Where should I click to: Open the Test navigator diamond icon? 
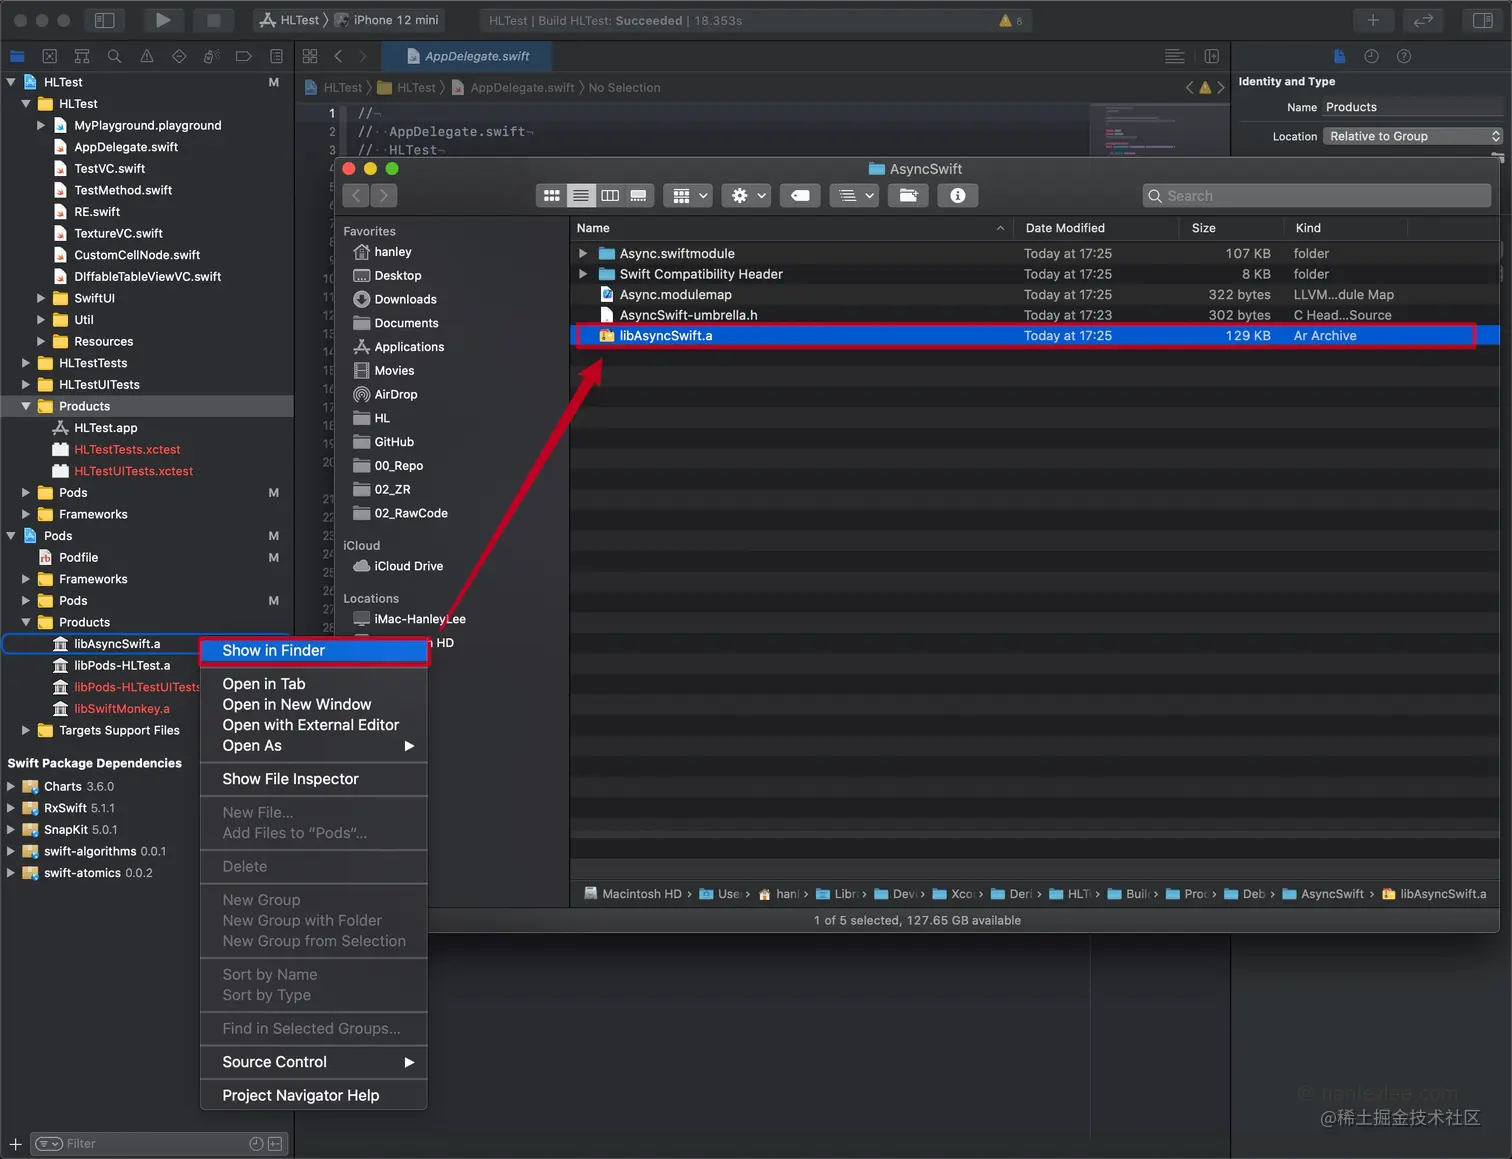(x=179, y=56)
